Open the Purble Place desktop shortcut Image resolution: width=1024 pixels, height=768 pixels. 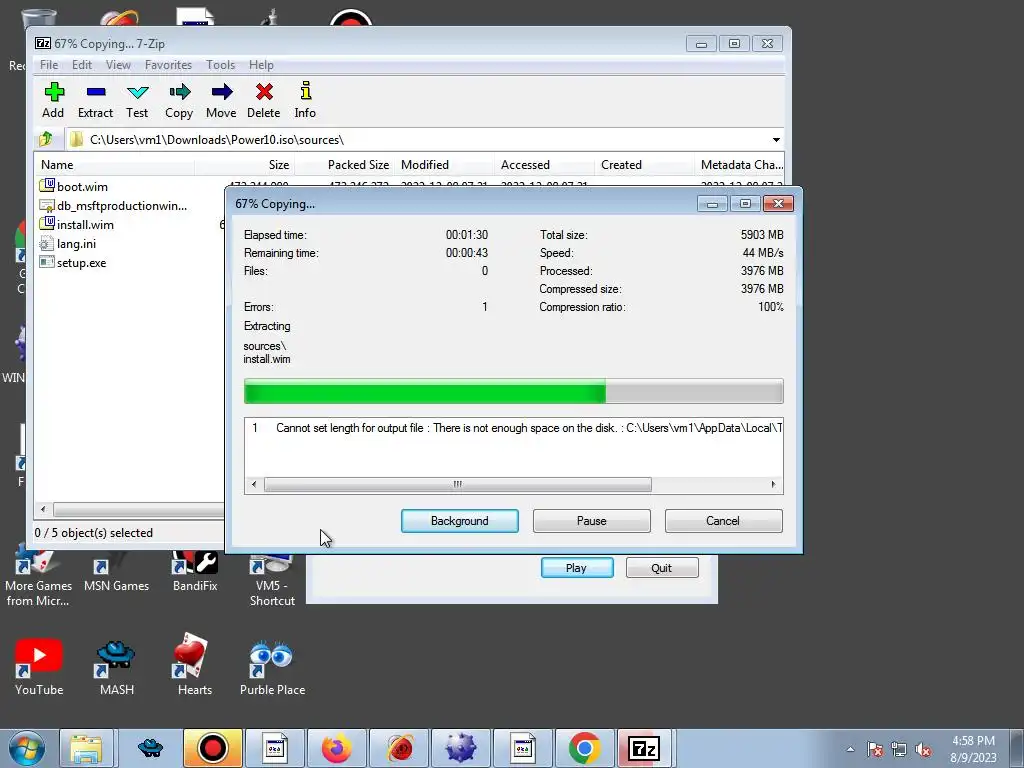(272, 665)
